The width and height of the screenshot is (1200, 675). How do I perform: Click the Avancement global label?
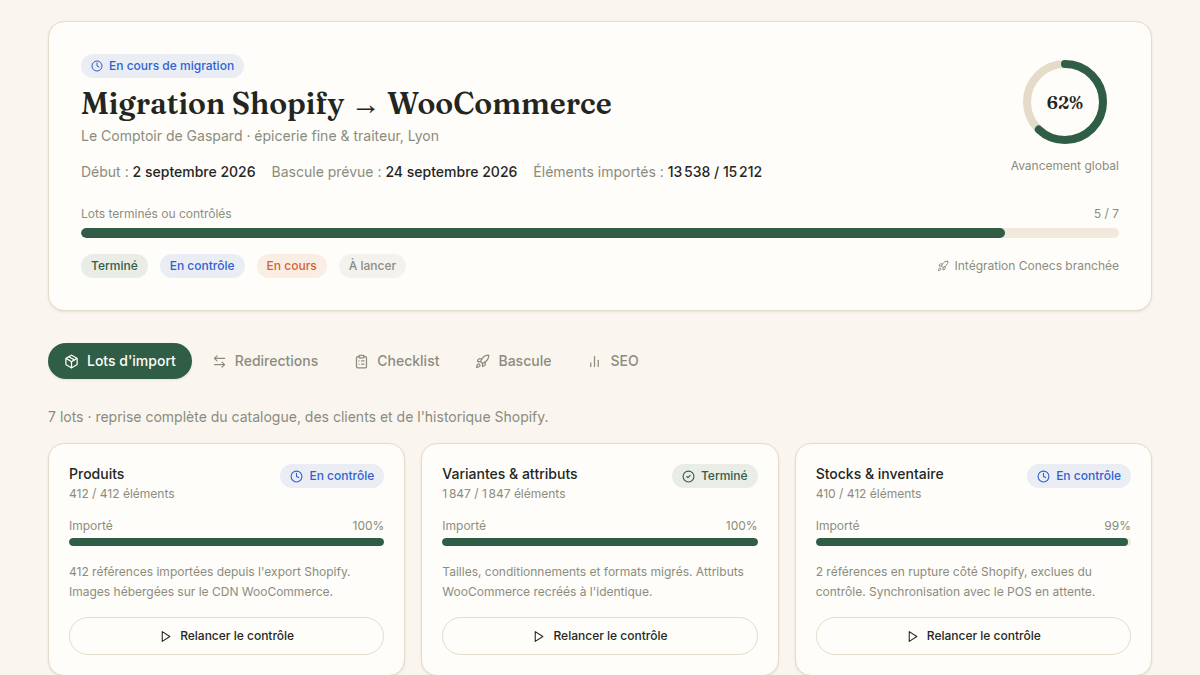click(x=1065, y=166)
